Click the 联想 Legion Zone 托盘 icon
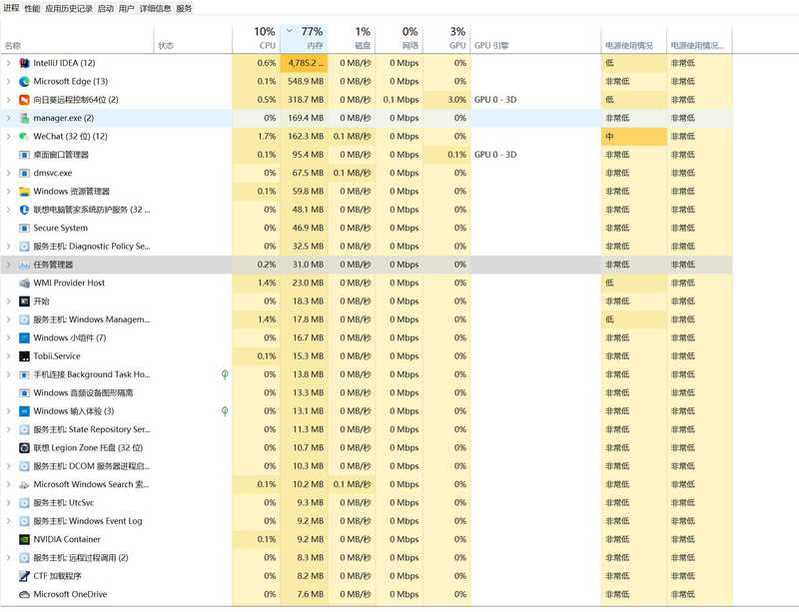This screenshot has height=612, width=799. pyautogui.click(x=24, y=448)
